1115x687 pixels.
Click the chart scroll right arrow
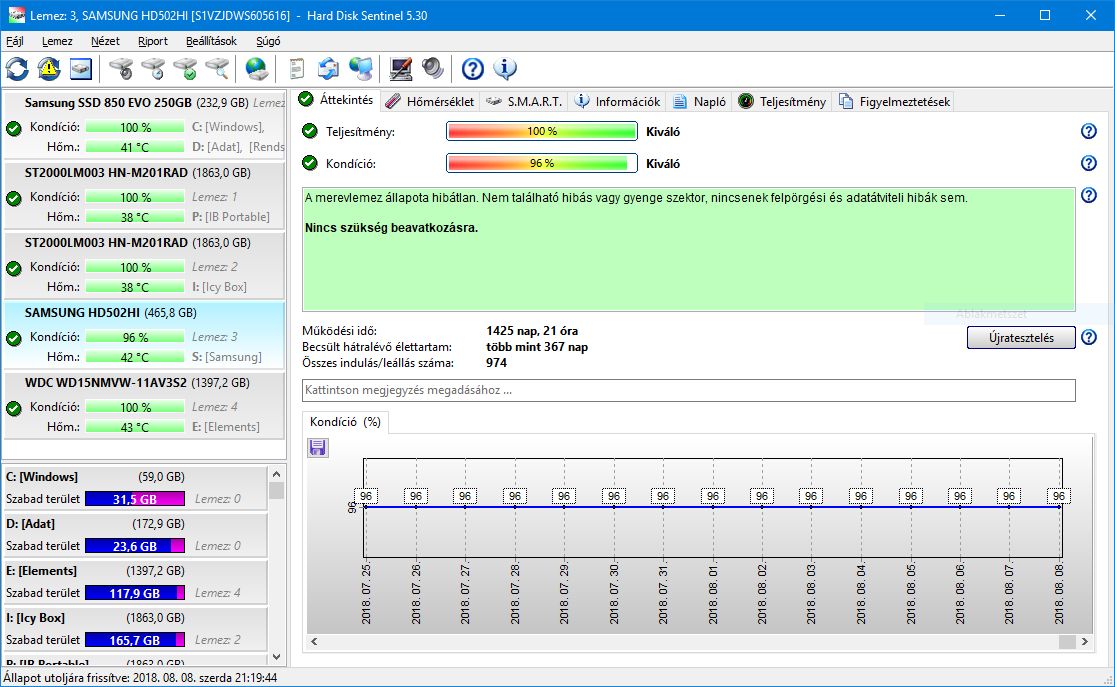coord(1084,641)
